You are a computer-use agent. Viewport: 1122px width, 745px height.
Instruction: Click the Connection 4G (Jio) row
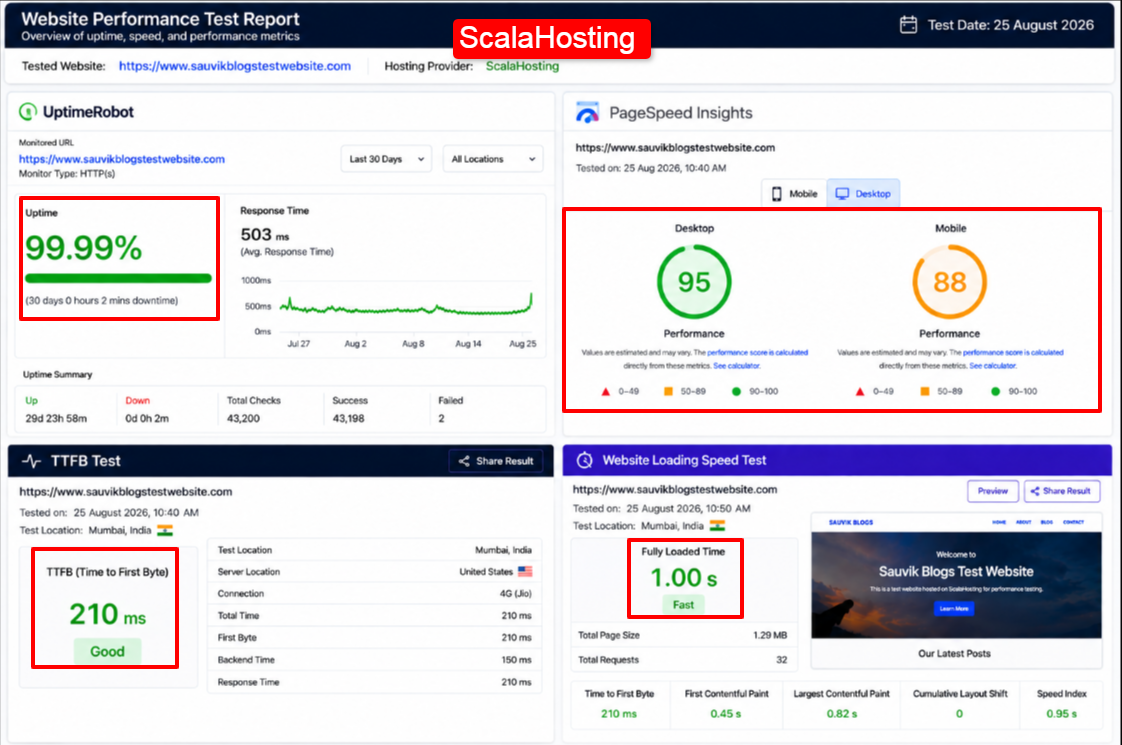[x=374, y=594]
